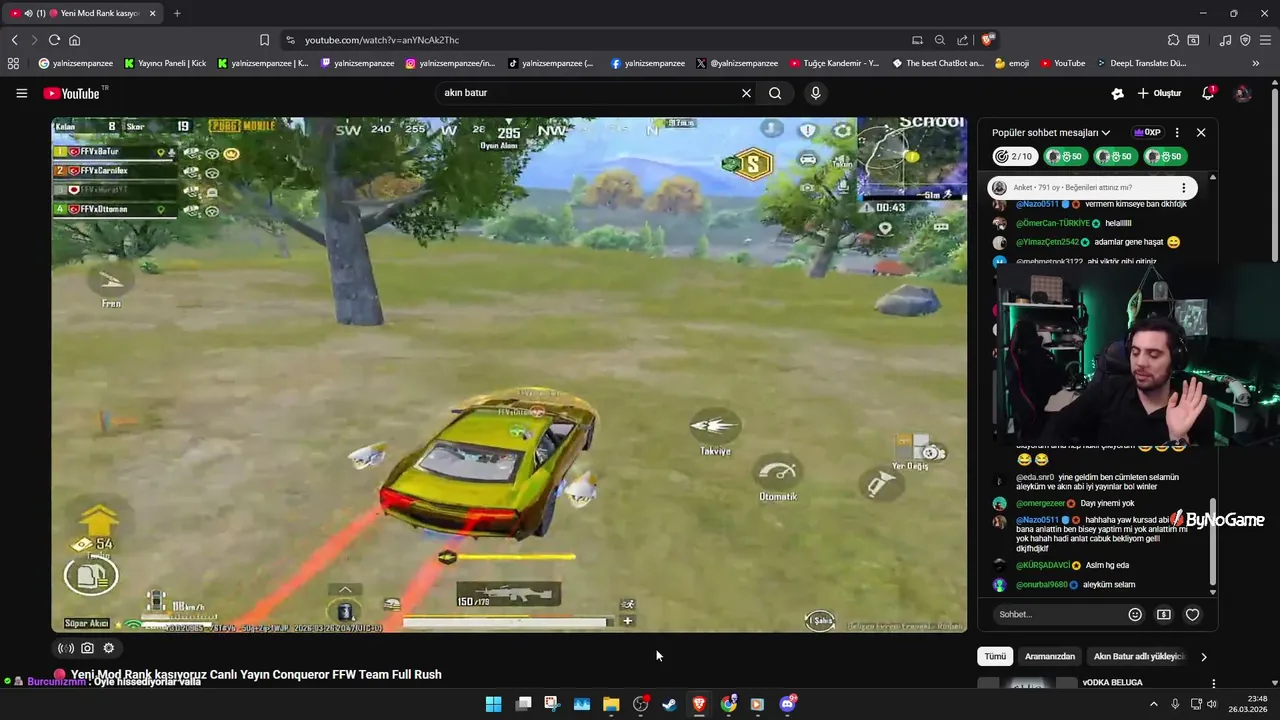1280x720 pixels.
Task: Close the live chat panel
Action: pos(1201,132)
